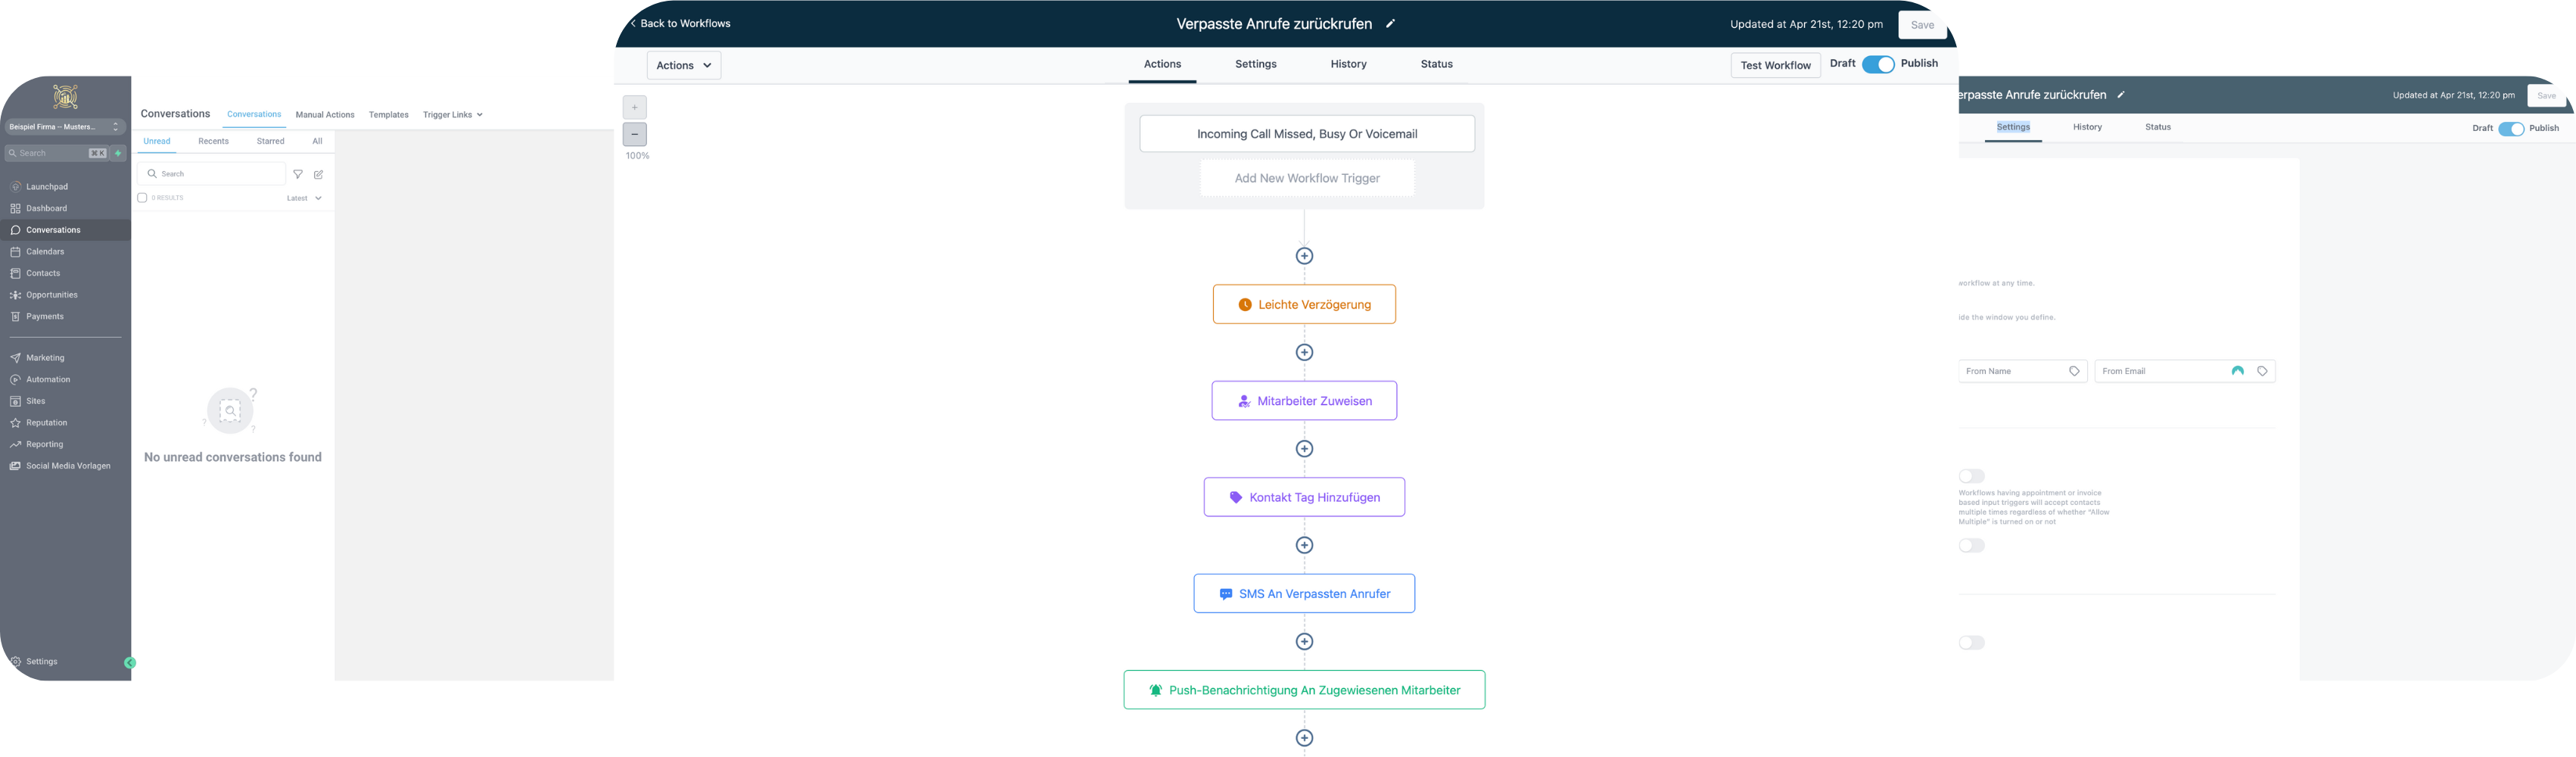Add a step after the Push-Benachrichtigung action

pos(1304,738)
